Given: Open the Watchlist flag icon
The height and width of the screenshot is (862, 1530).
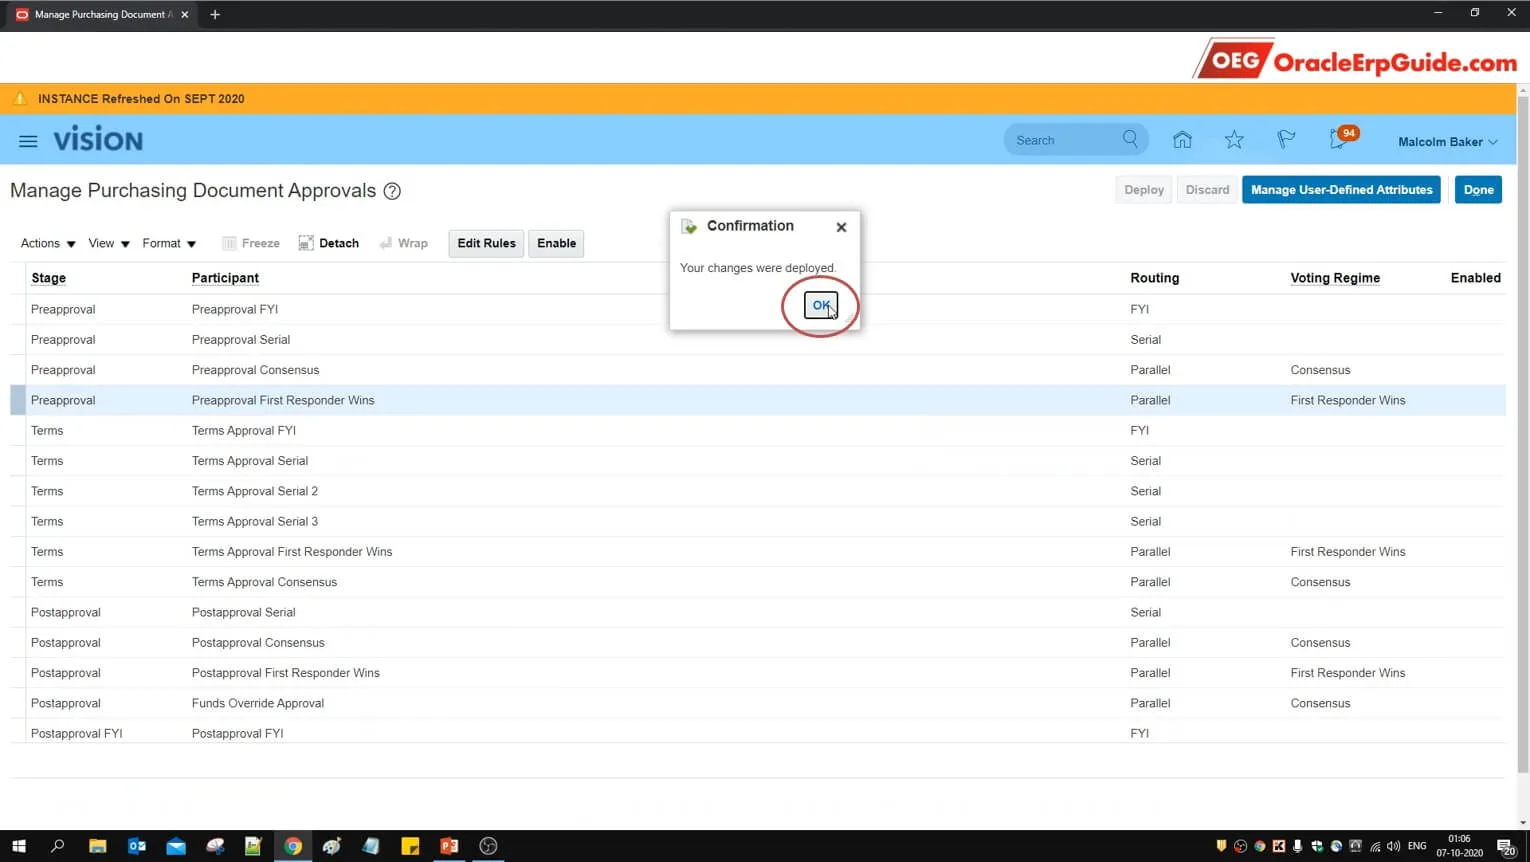Looking at the screenshot, I should [1286, 140].
